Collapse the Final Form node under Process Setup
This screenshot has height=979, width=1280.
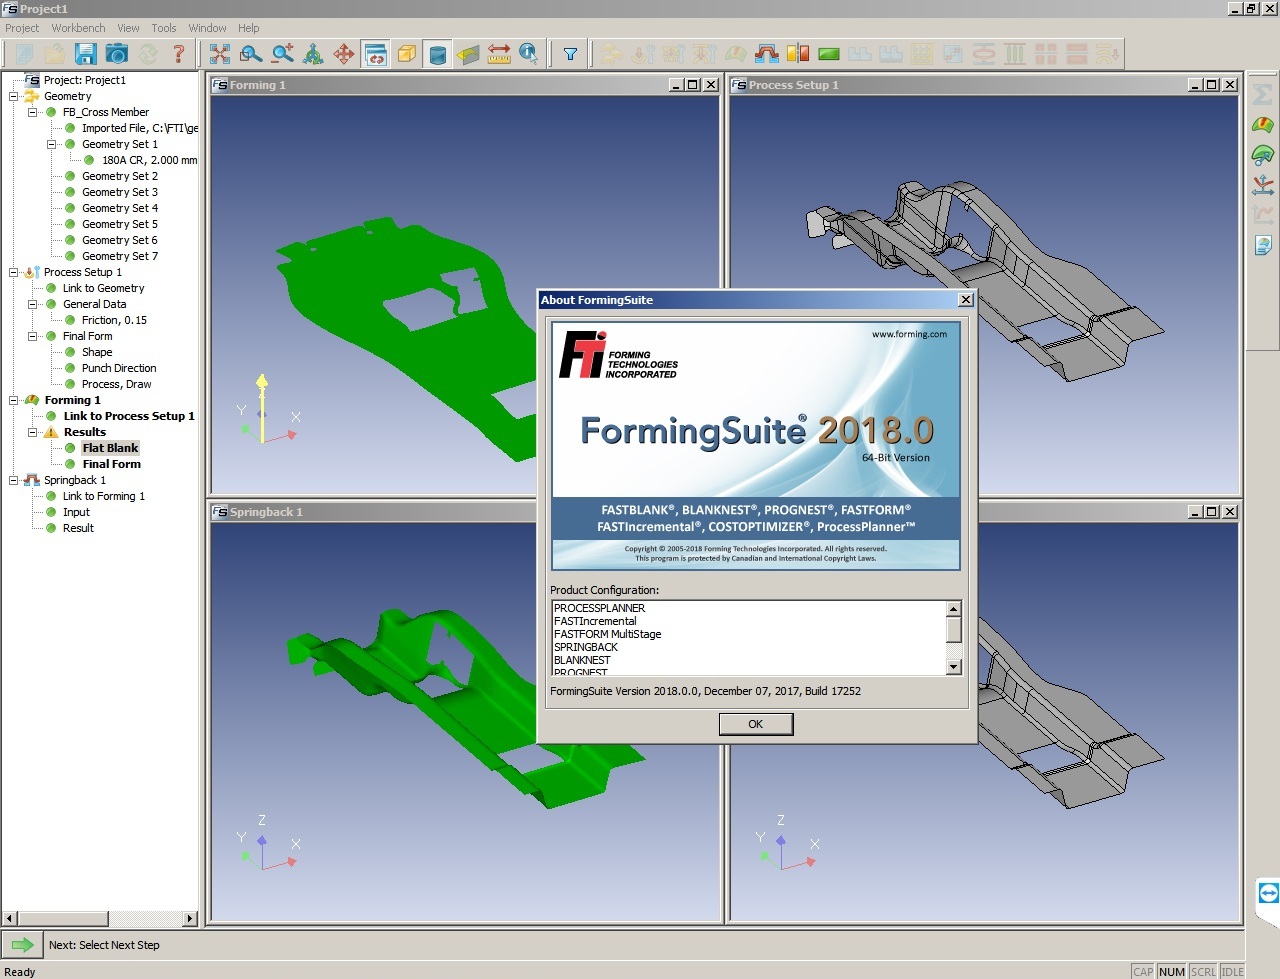(32, 336)
